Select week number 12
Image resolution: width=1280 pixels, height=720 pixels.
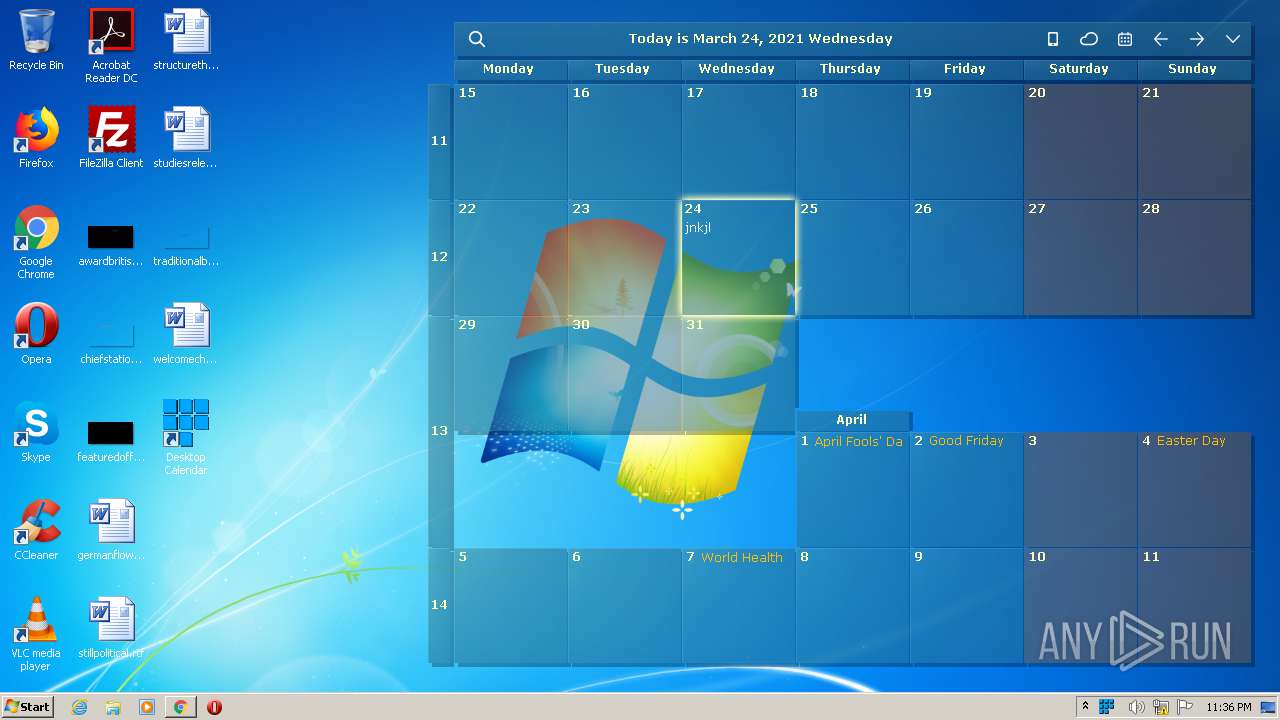tap(439, 257)
